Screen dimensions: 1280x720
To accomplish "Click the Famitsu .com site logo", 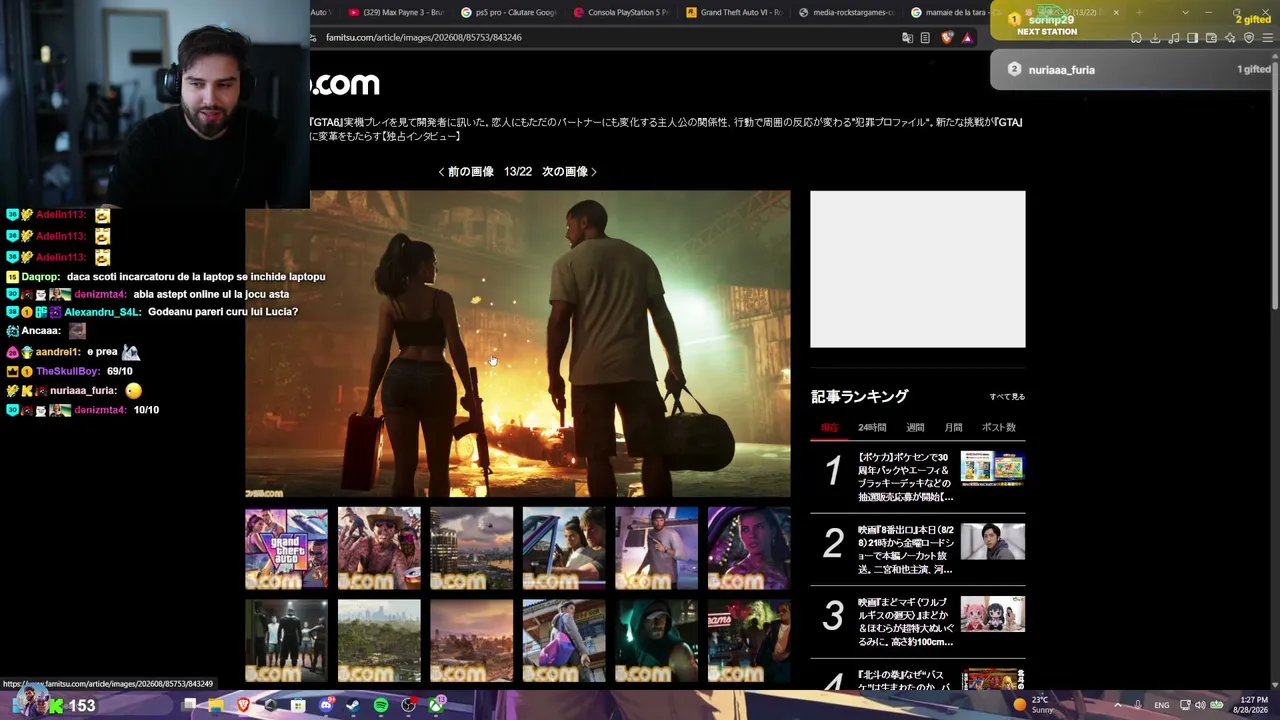I will (345, 85).
